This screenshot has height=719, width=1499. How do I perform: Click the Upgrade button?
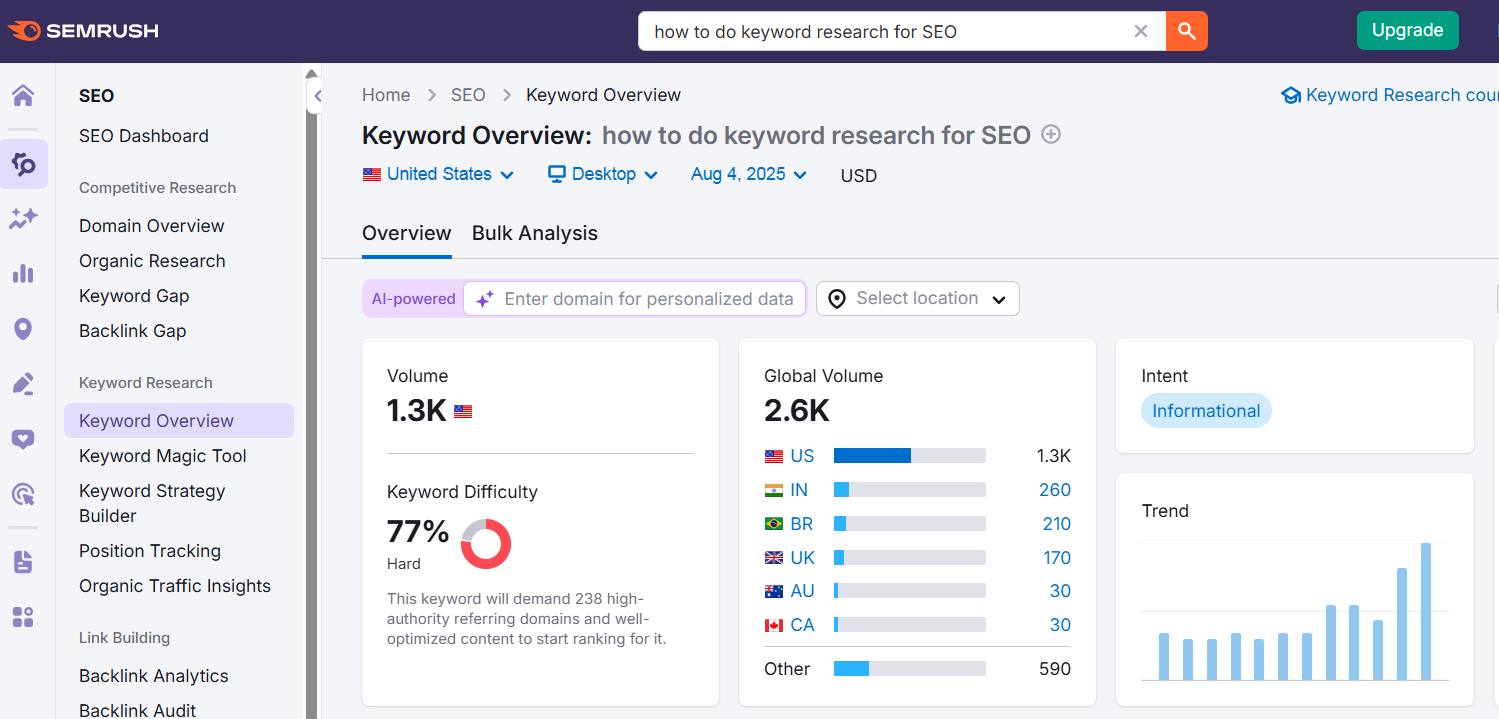[1407, 30]
